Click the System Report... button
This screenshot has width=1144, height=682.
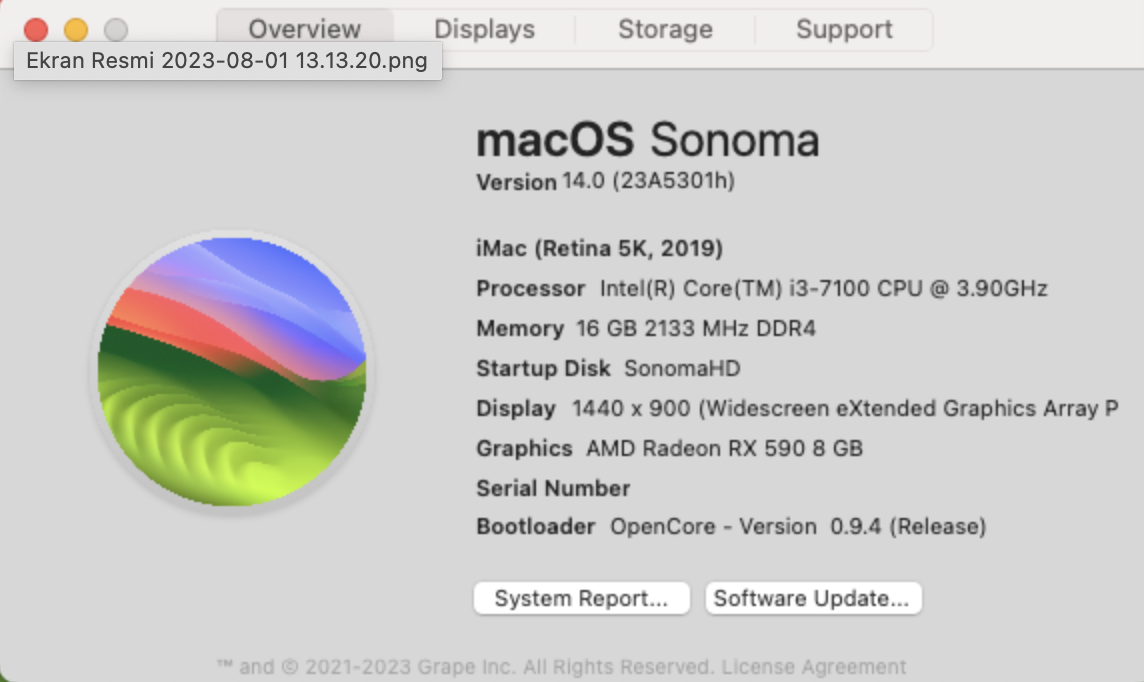(x=581, y=598)
